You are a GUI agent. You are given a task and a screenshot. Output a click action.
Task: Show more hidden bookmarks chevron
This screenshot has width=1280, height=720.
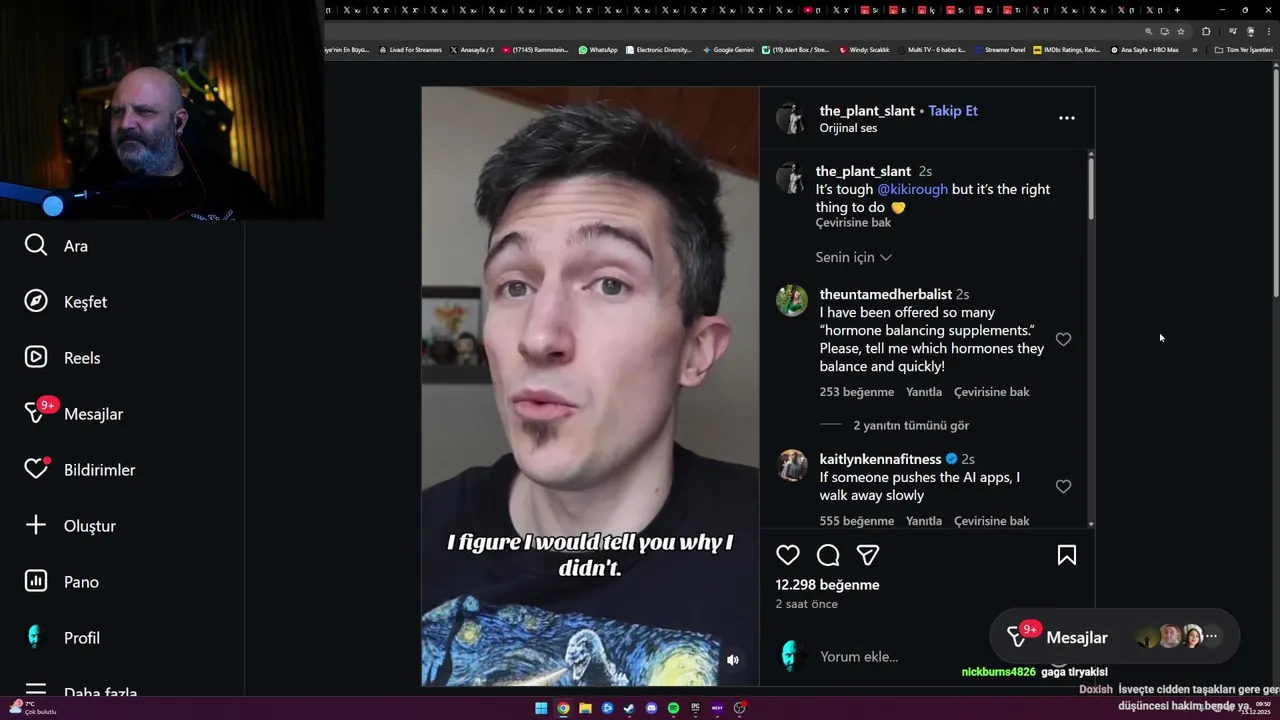(x=1194, y=50)
